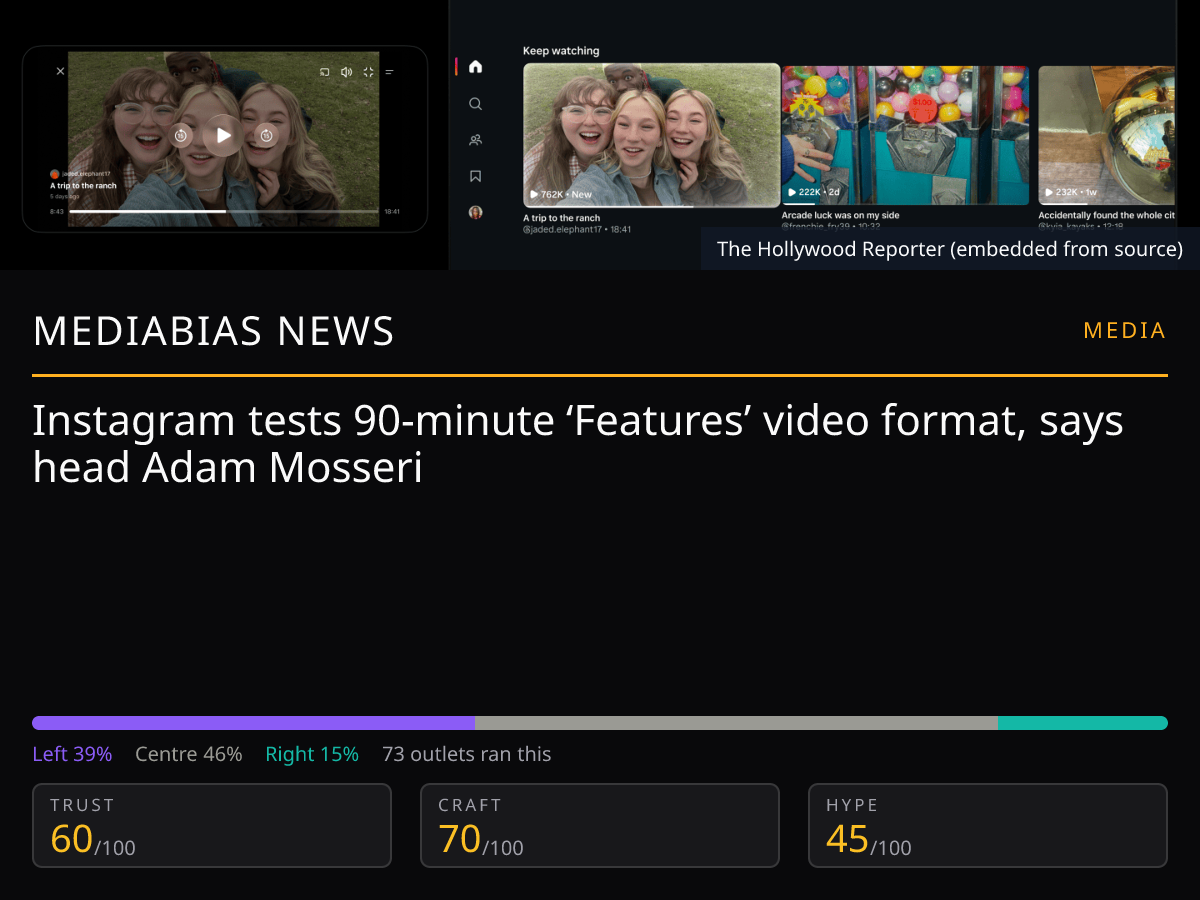Click the purple Left segment of the bias bar

click(x=254, y=723)
